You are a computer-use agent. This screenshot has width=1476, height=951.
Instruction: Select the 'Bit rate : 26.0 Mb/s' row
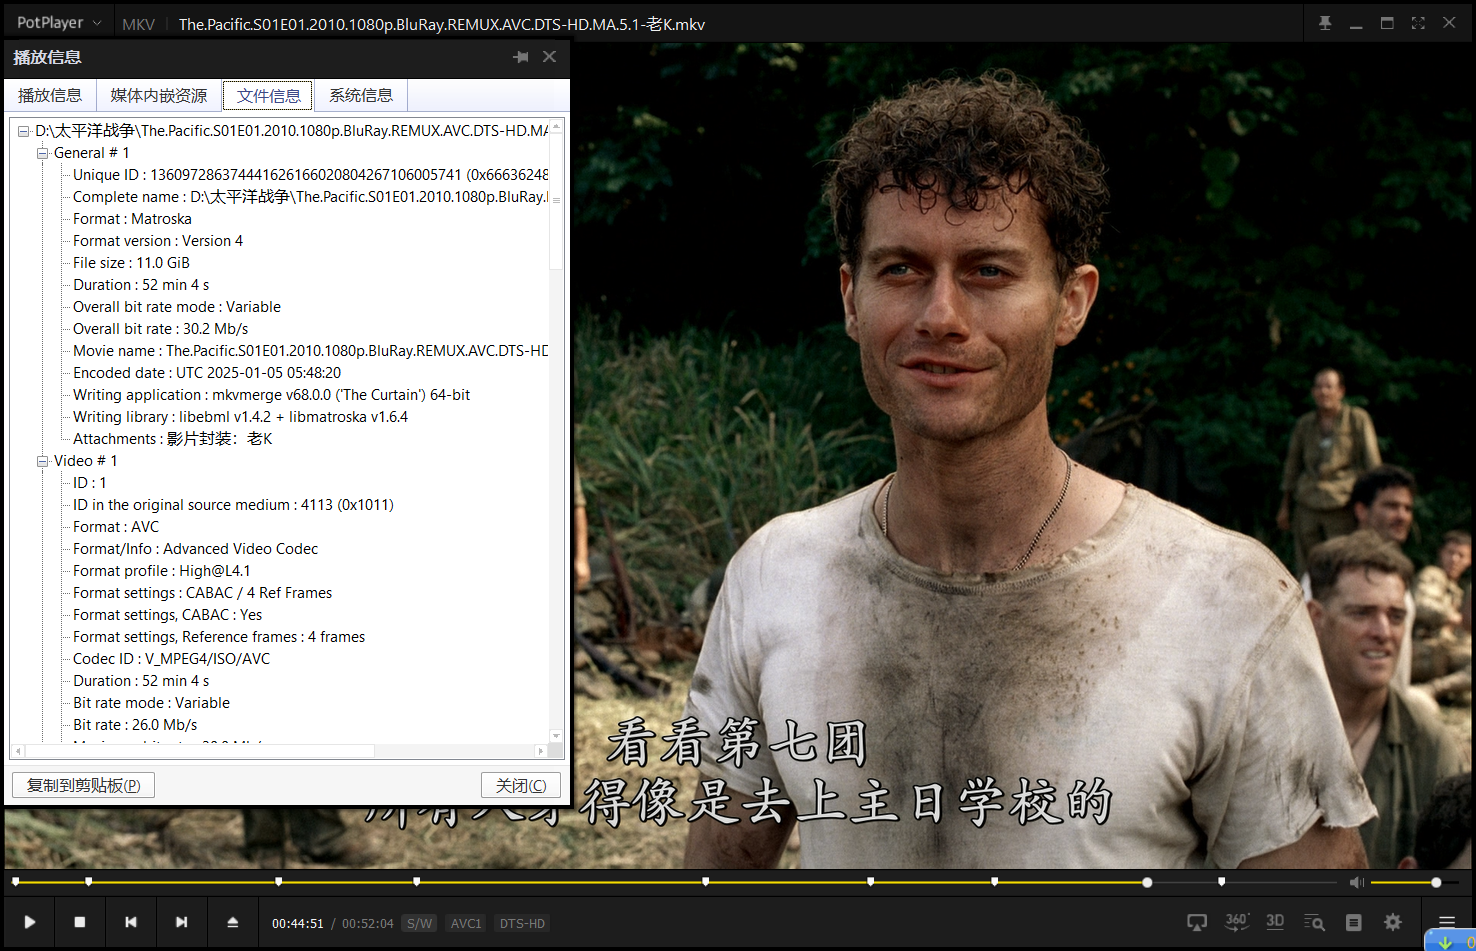coord(135,725)
